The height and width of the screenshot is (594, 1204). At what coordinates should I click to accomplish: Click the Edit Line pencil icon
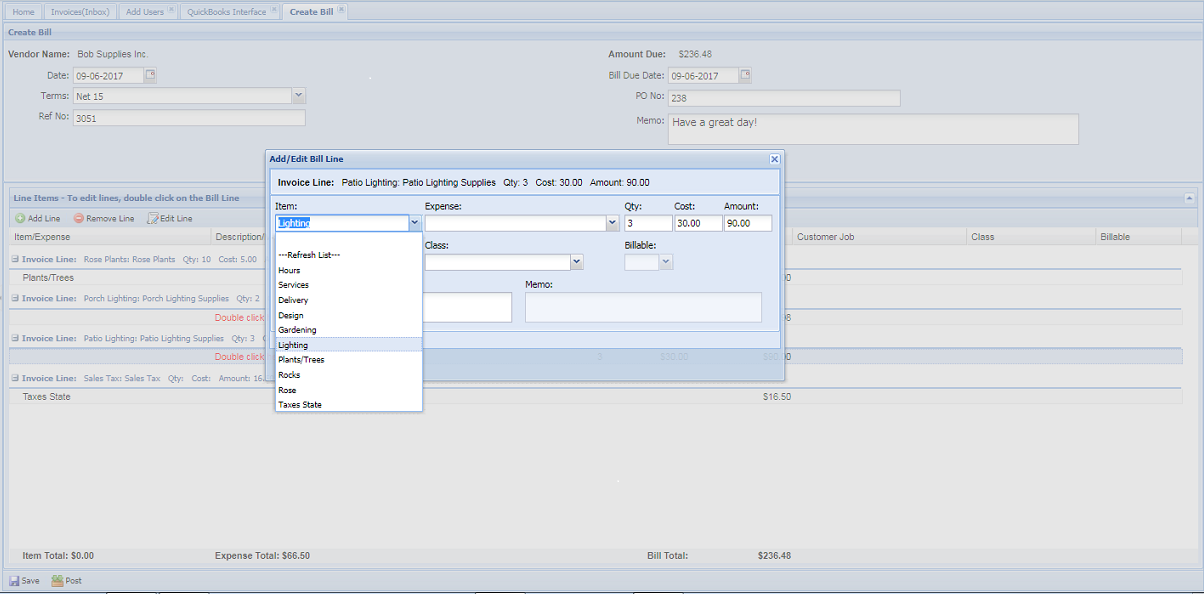click(153, 218)
